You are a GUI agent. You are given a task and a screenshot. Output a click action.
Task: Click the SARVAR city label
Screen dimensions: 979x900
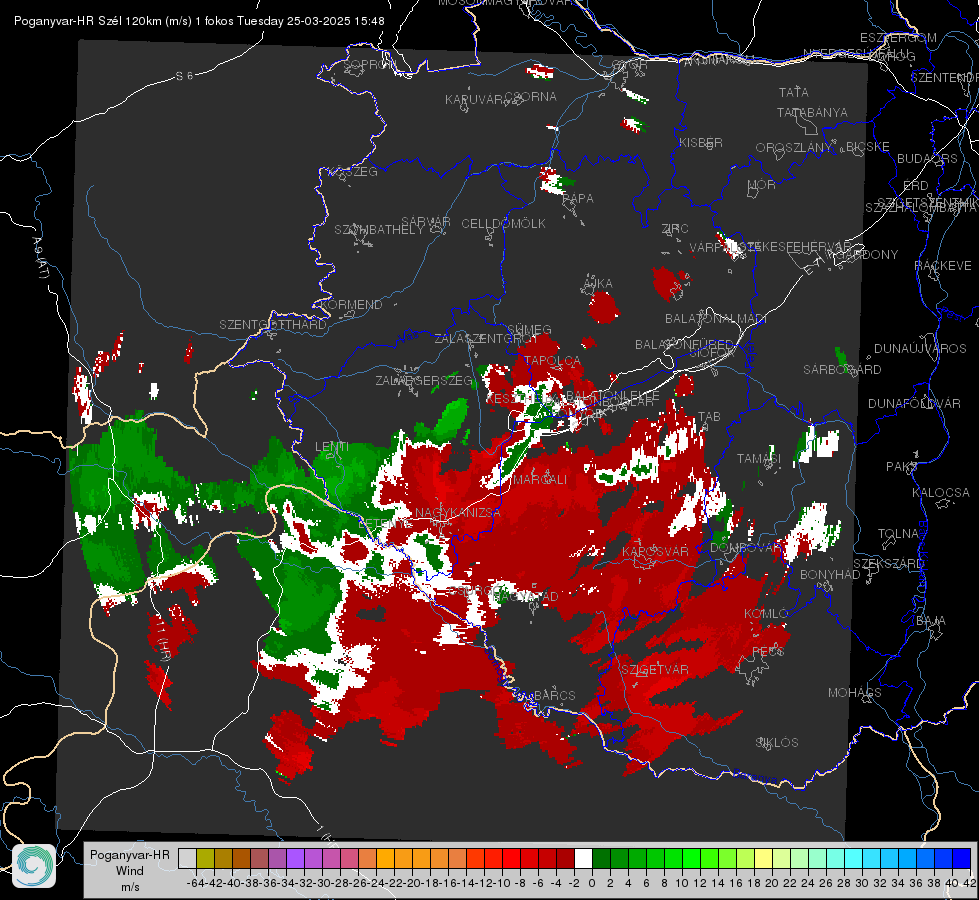[x=426, y=222]
